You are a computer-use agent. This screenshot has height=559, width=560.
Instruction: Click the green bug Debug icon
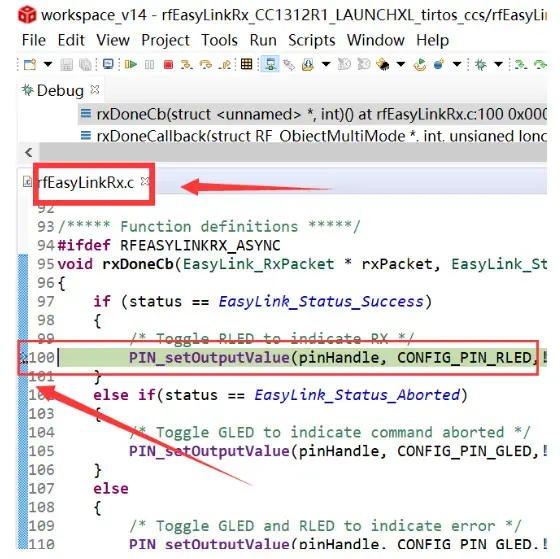[x=480, y=65]
